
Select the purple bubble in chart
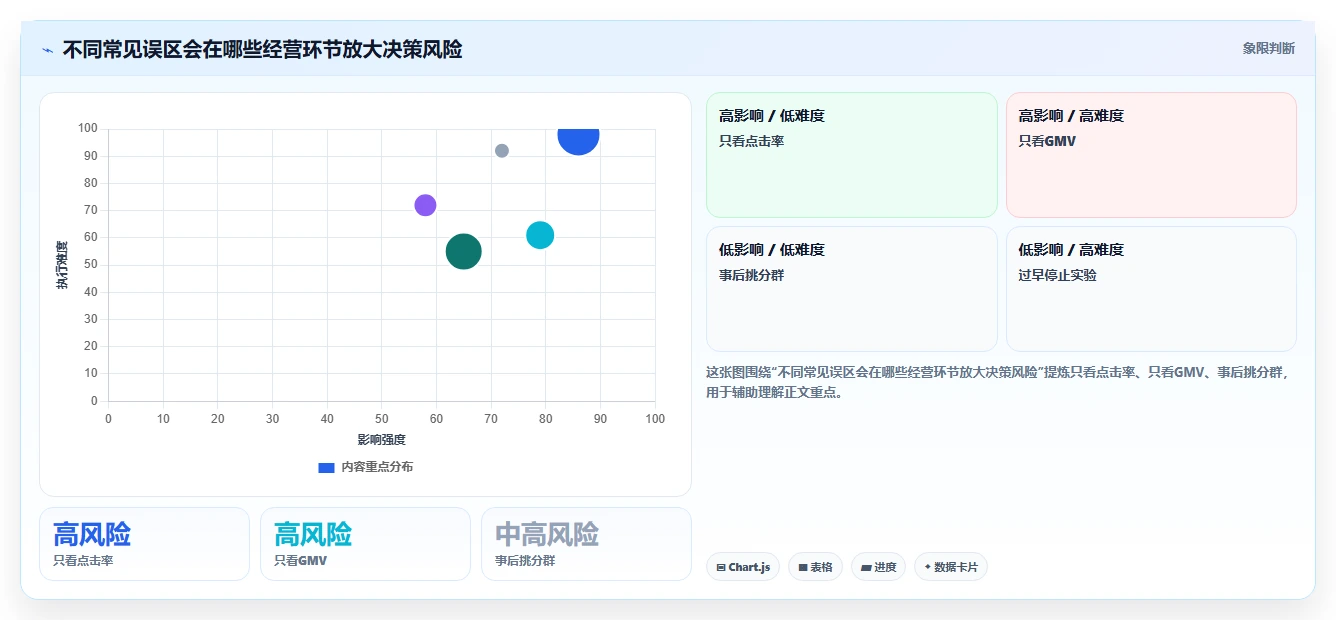pos(425,205)
